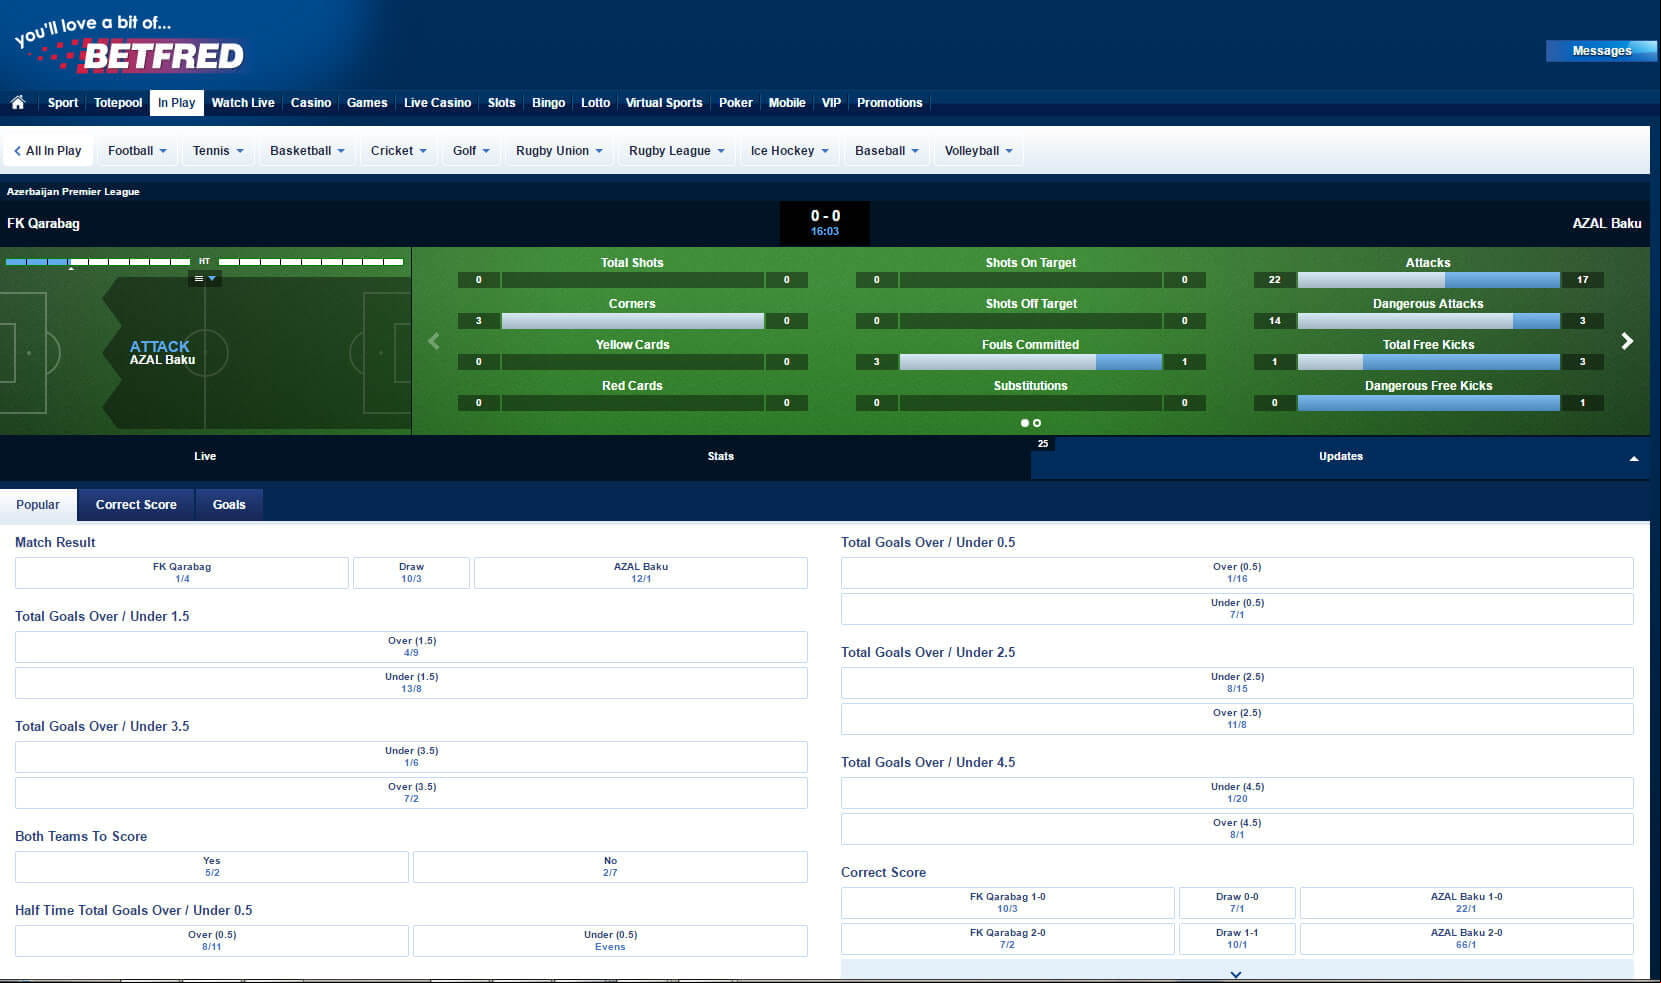This screenshot has height=983, width=1661.
Task: Open the Ice Hockey dropdown
Action: point(789,151)
